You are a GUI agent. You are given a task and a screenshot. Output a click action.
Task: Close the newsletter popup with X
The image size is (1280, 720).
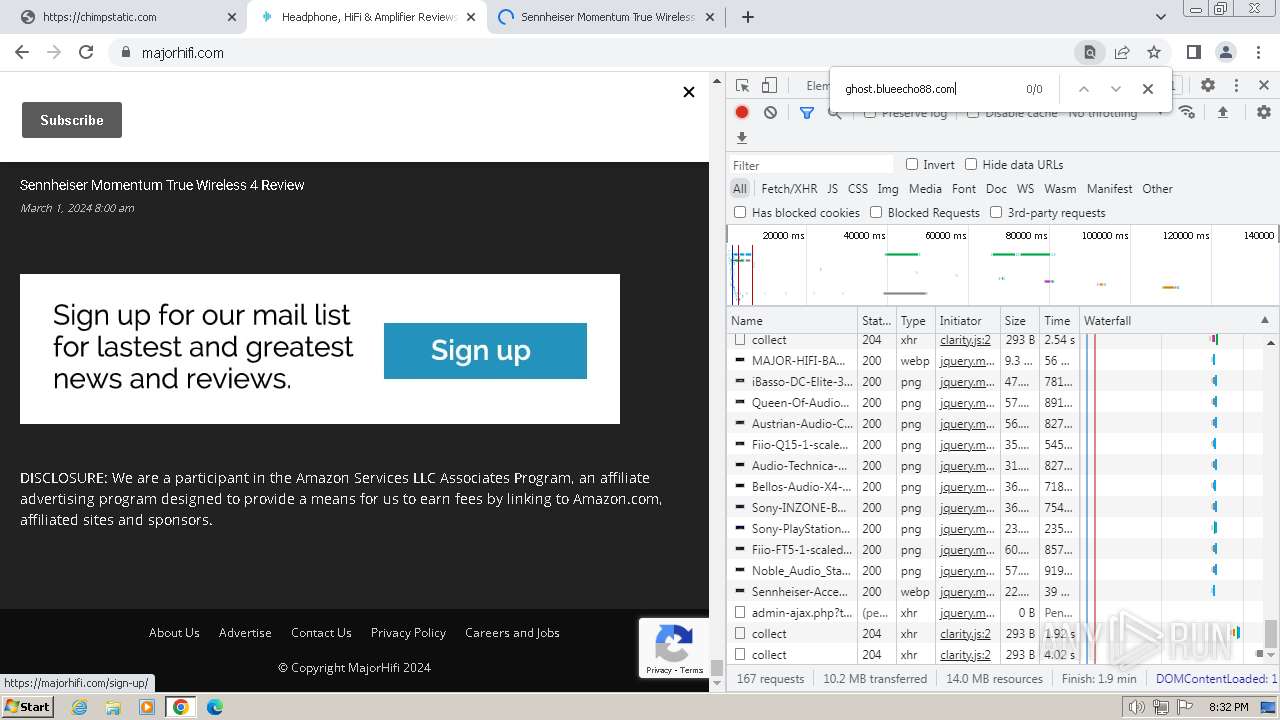(x=689, y=92)
